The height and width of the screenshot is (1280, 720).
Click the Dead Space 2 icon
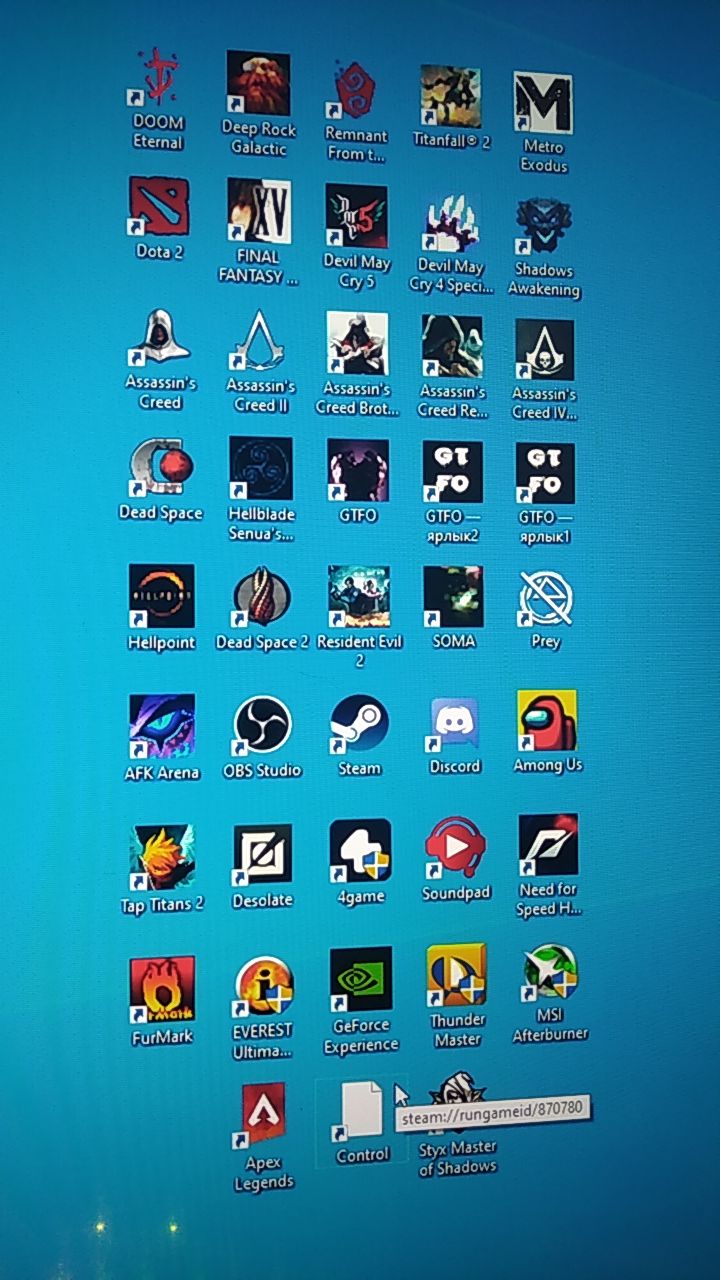(x=261, y=596)
